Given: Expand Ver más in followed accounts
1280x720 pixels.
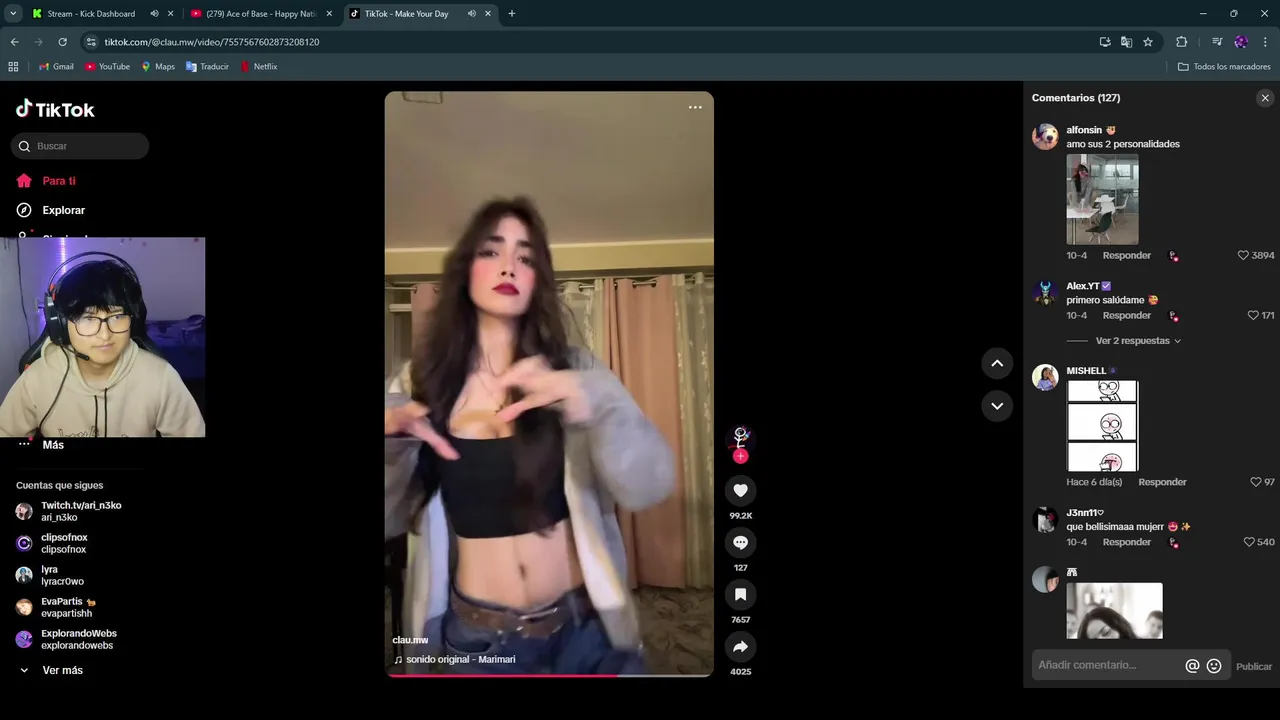Looking at the screenshot, I should [51, 670].
